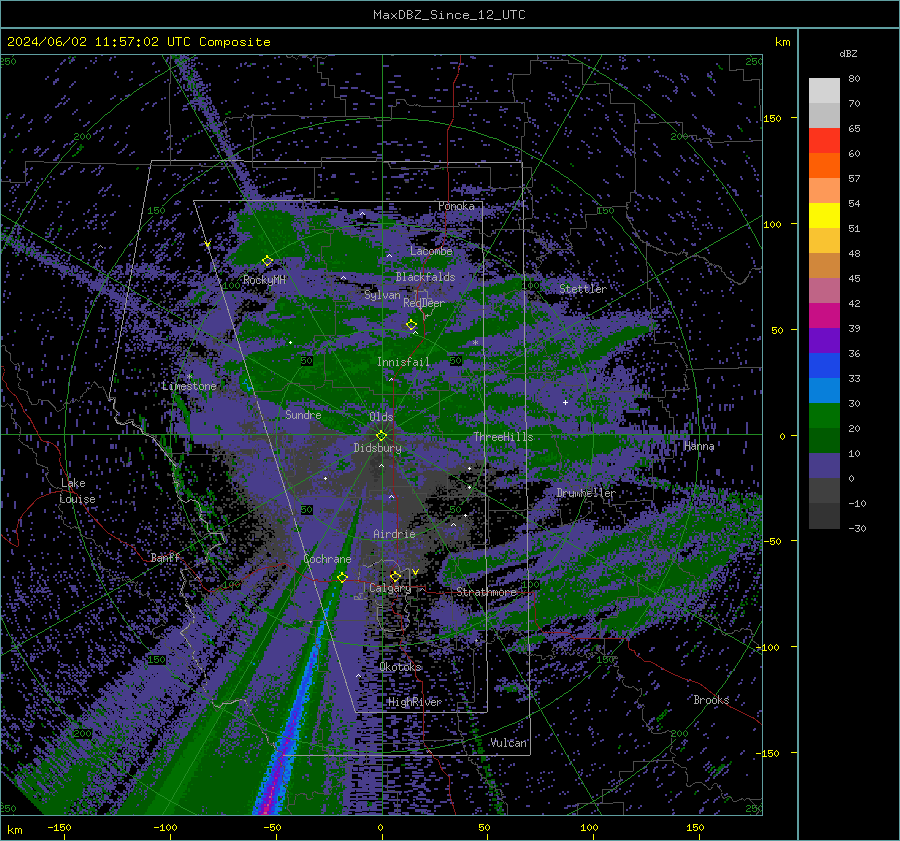
Task: Click the Olds label
Action: [381, 417]
